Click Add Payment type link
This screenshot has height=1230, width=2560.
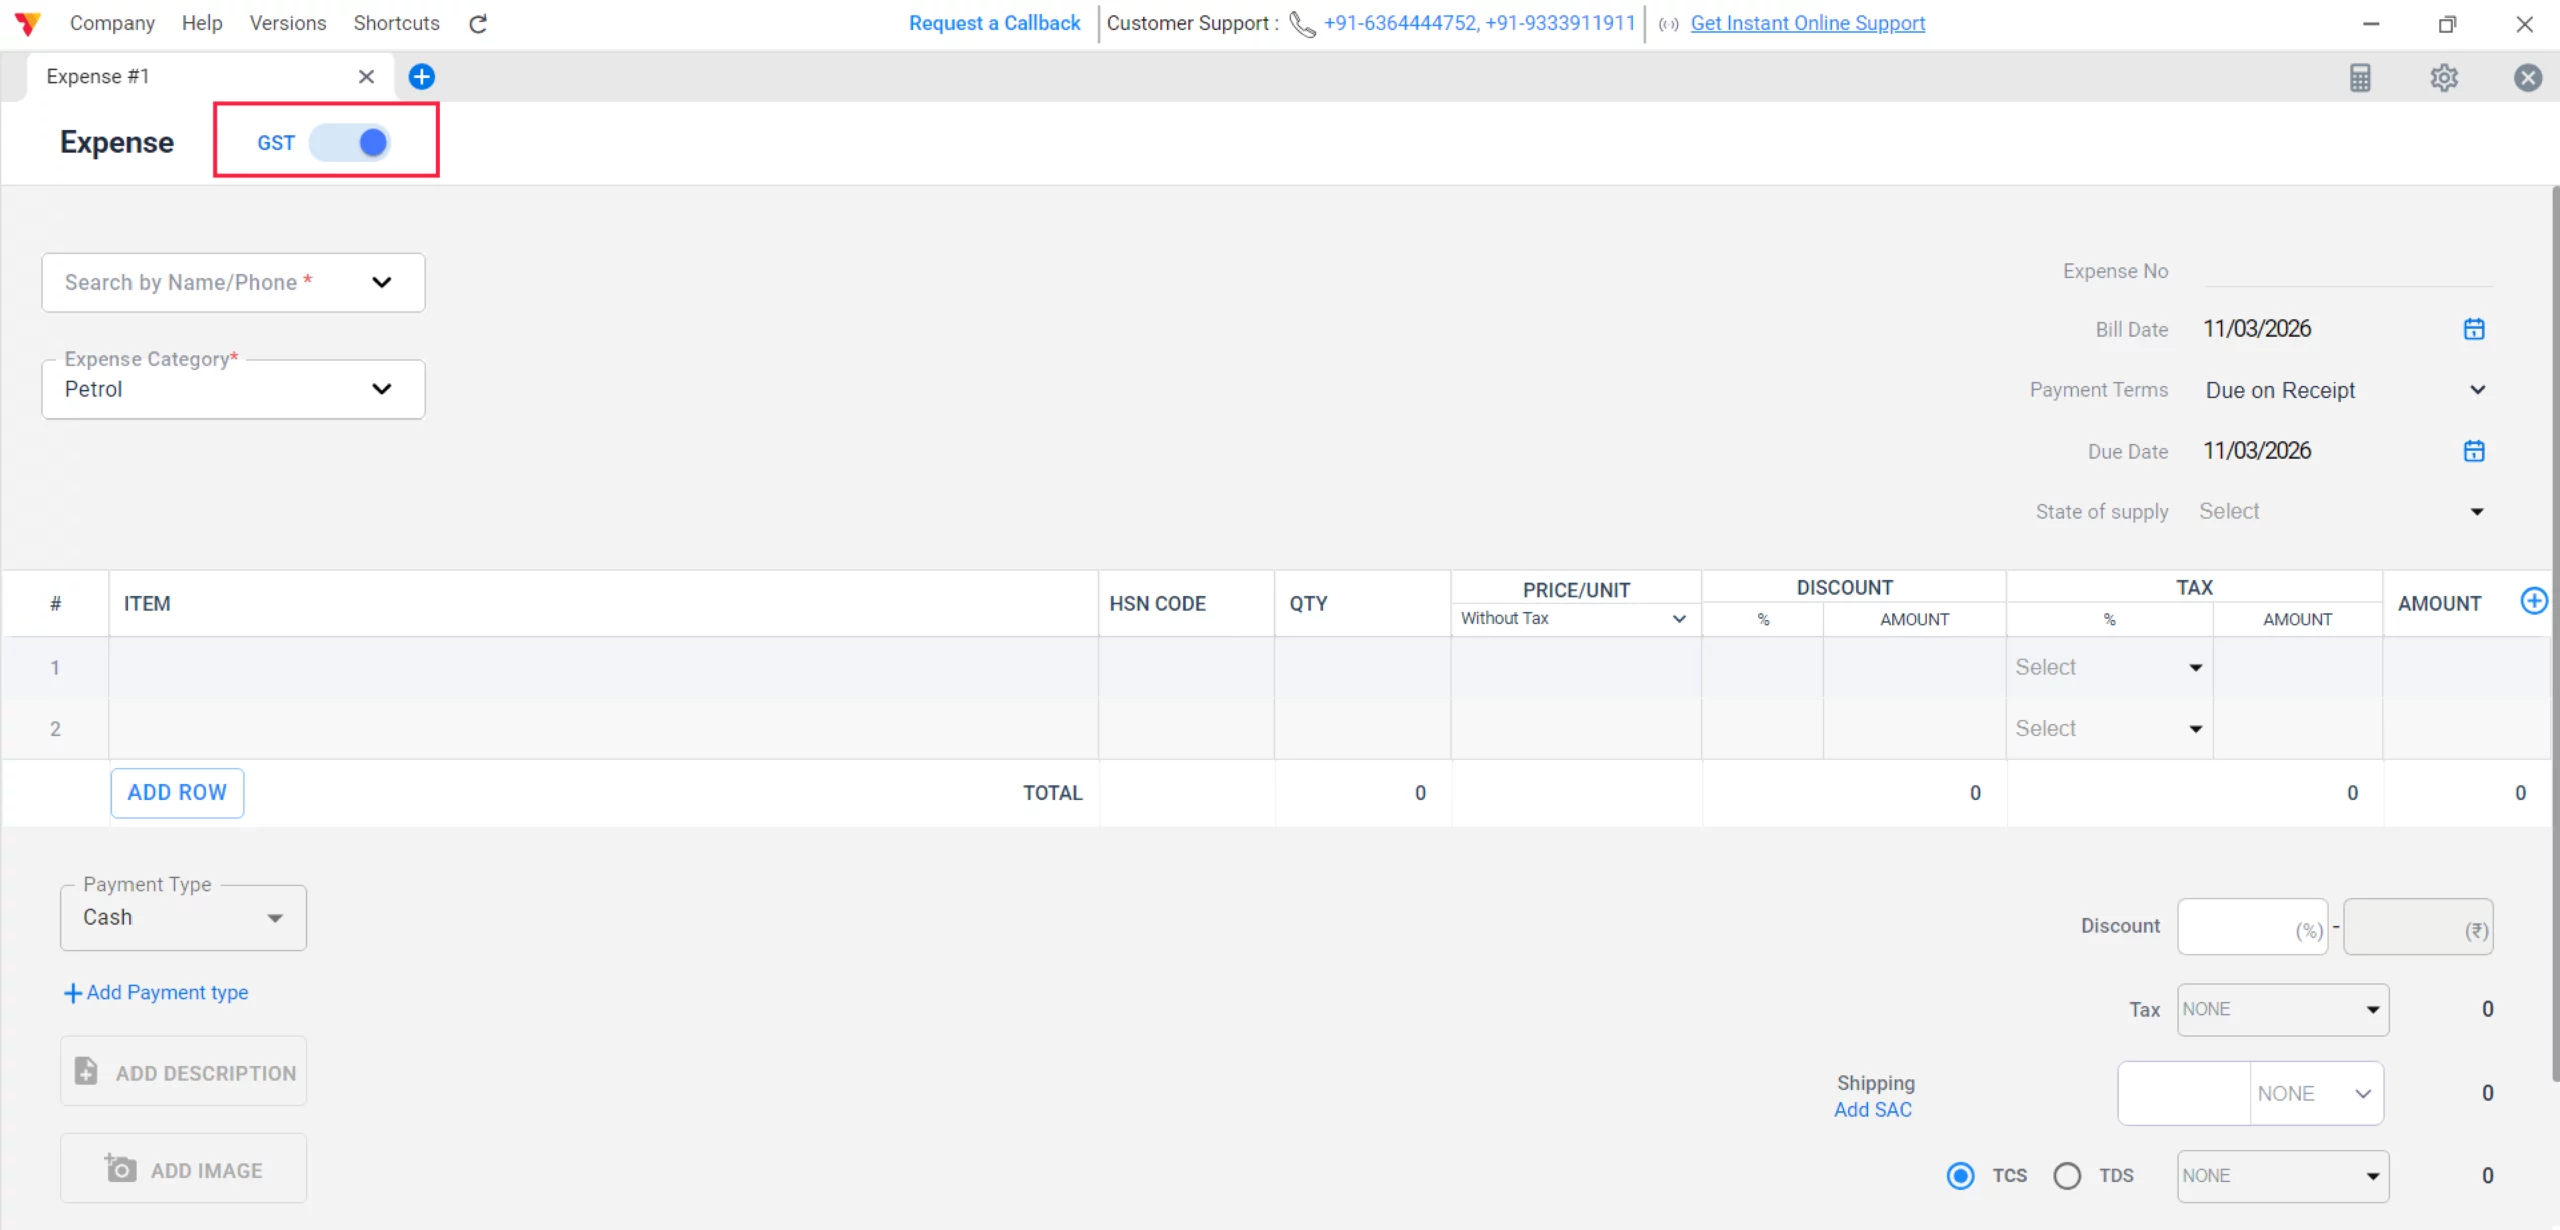point(156,993)
